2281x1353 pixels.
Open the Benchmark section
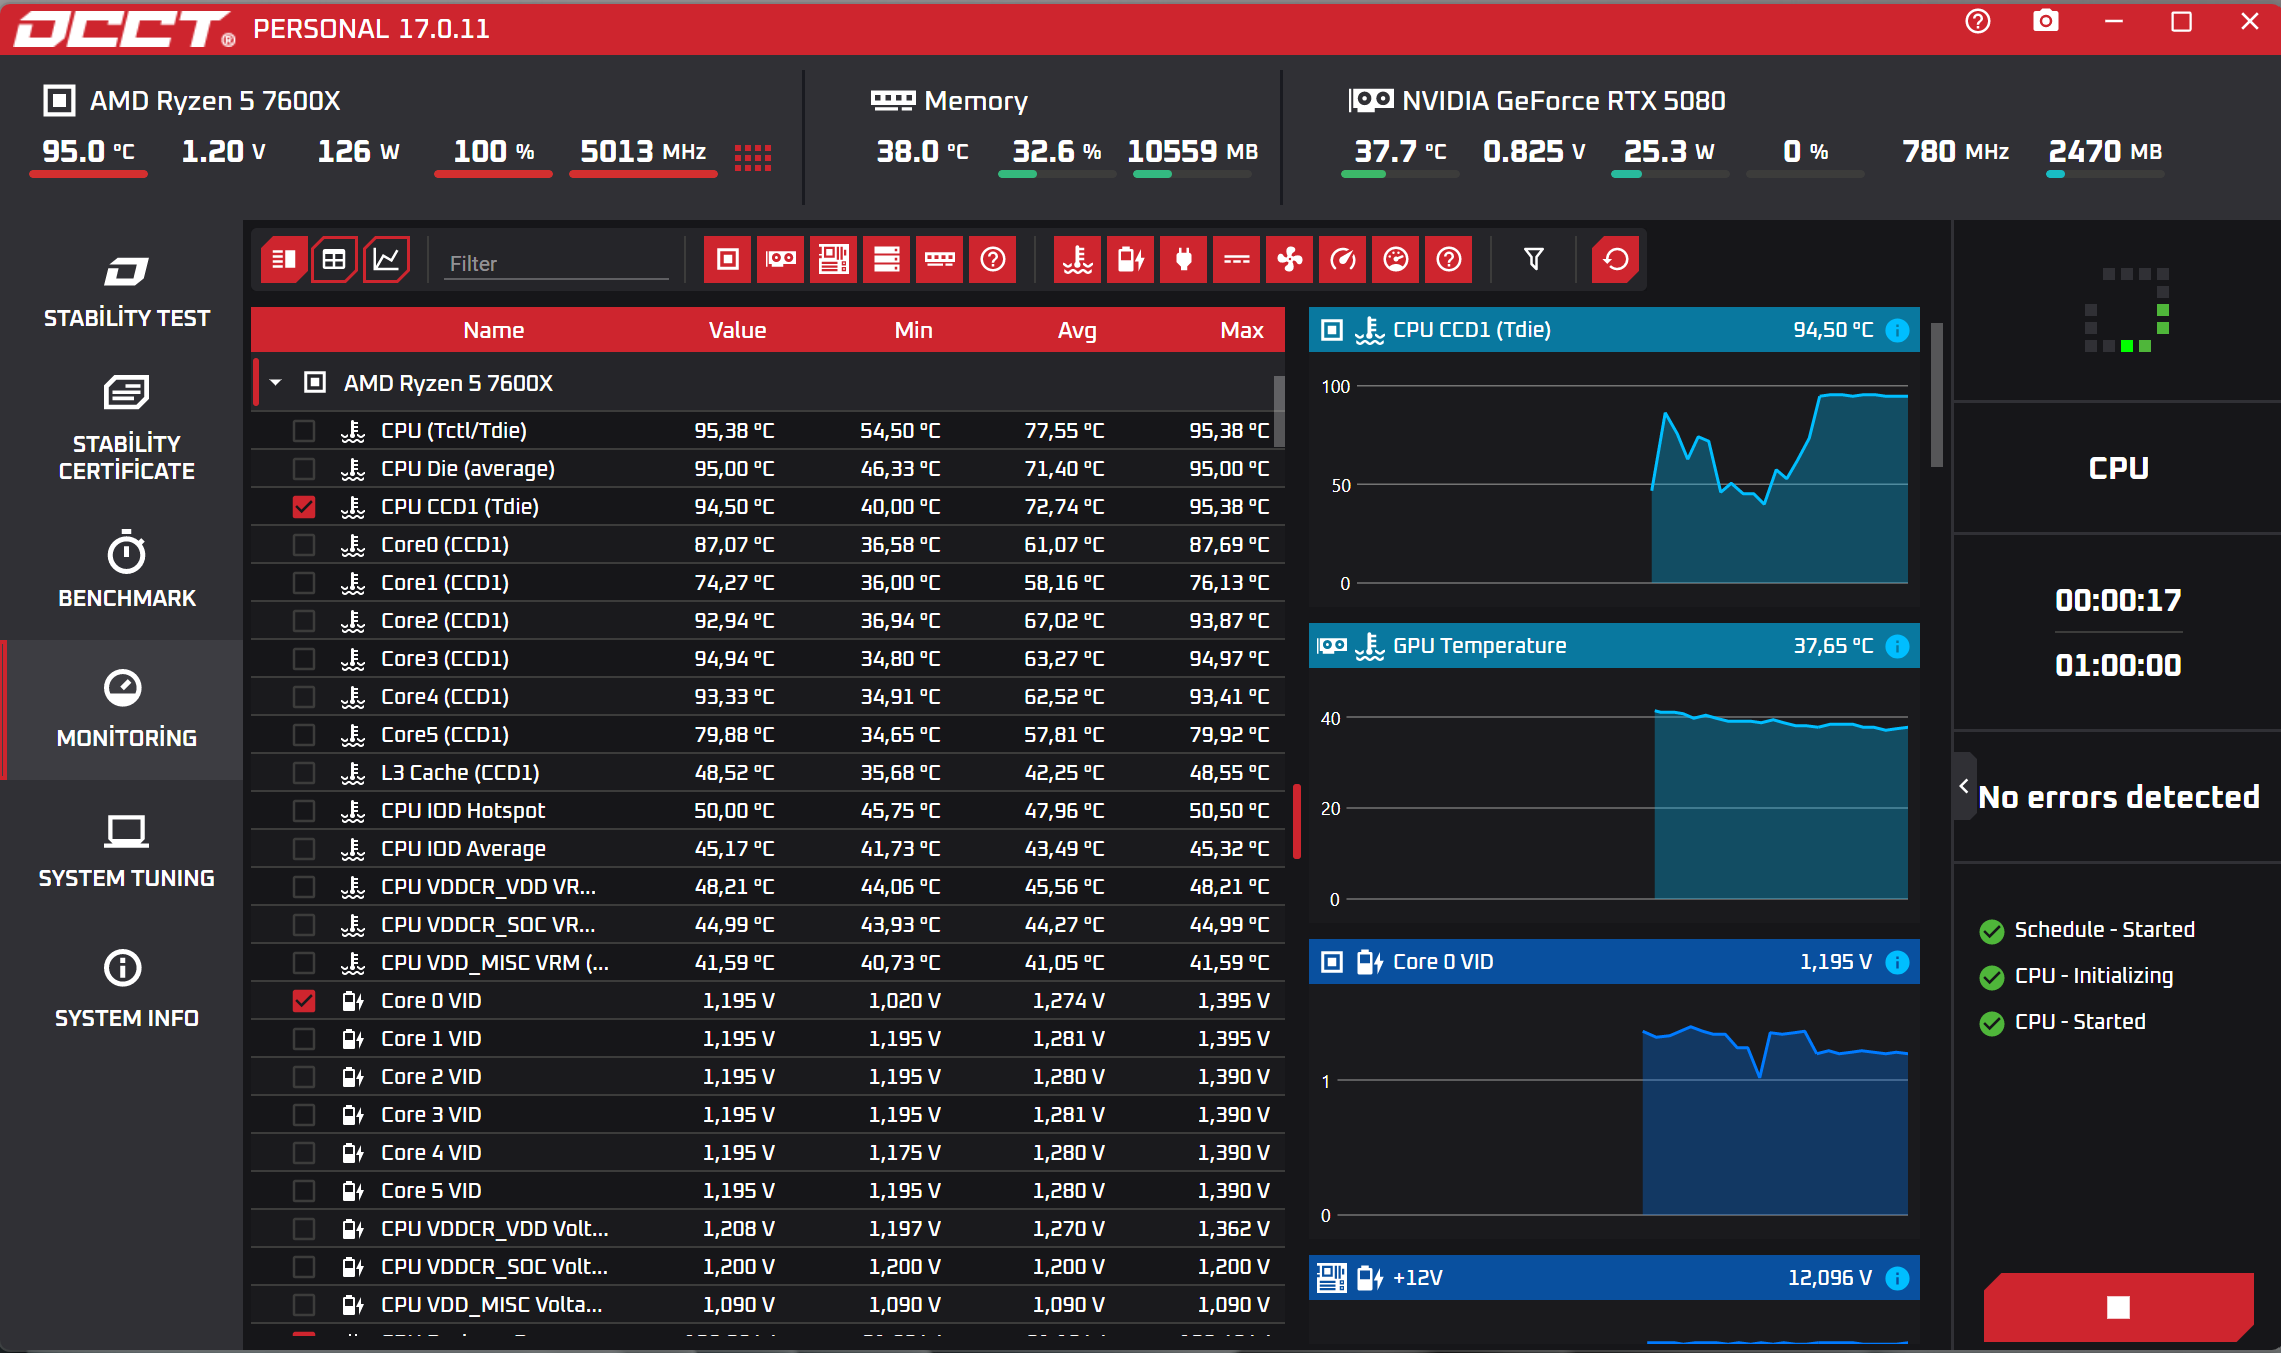pyautogui.click(x=126, y=570)
